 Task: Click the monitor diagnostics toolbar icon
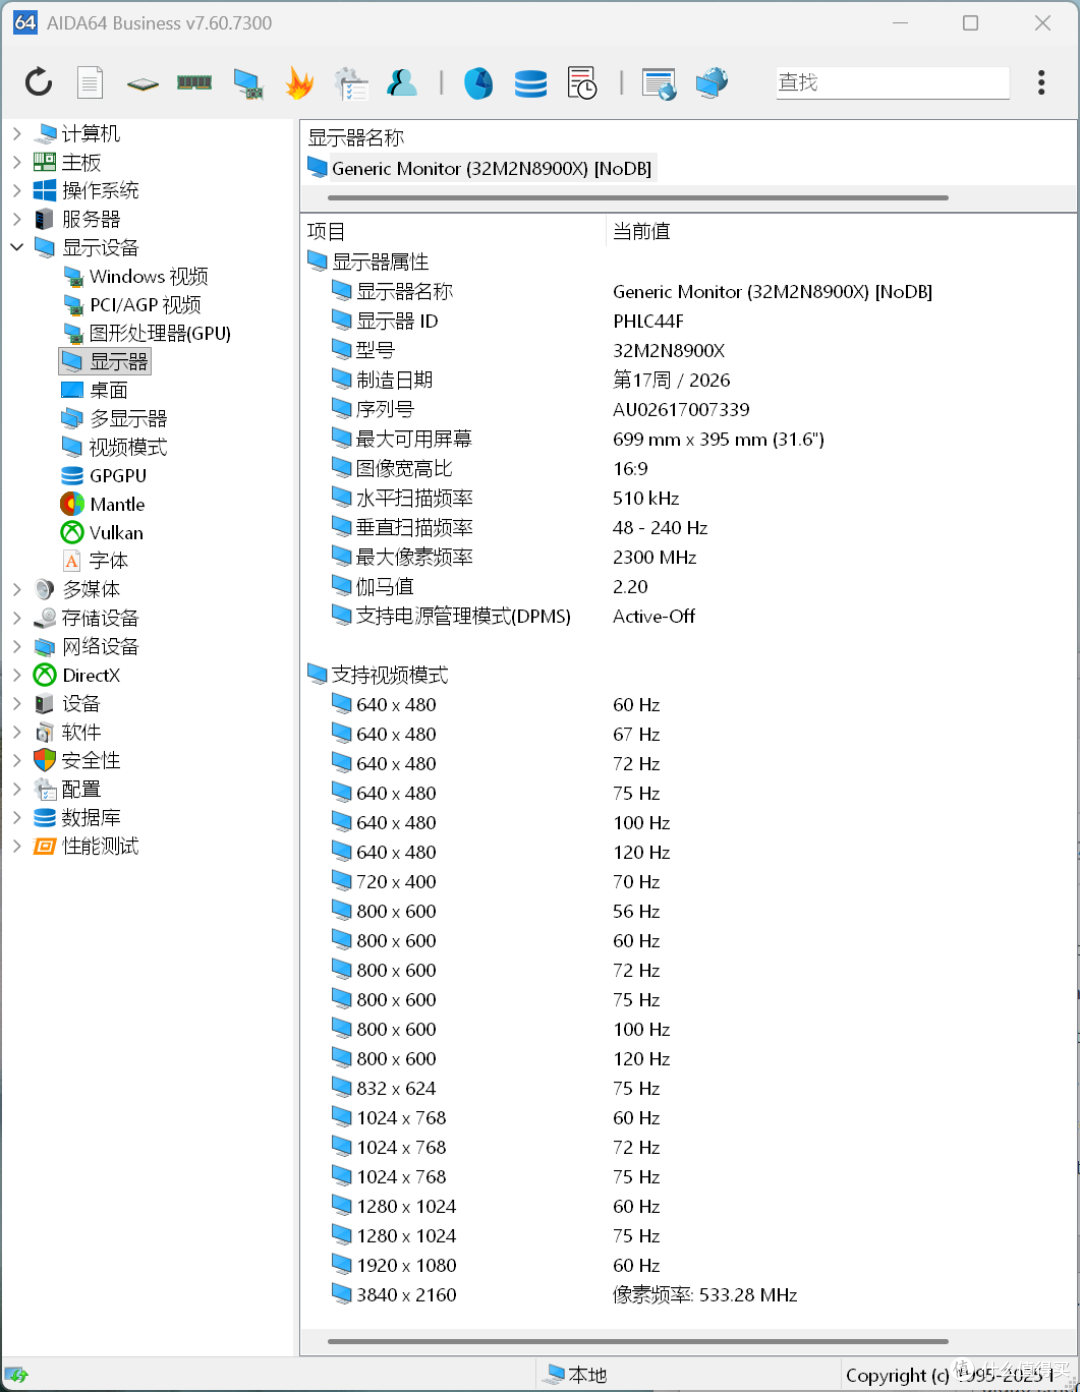tap(247, 84)
